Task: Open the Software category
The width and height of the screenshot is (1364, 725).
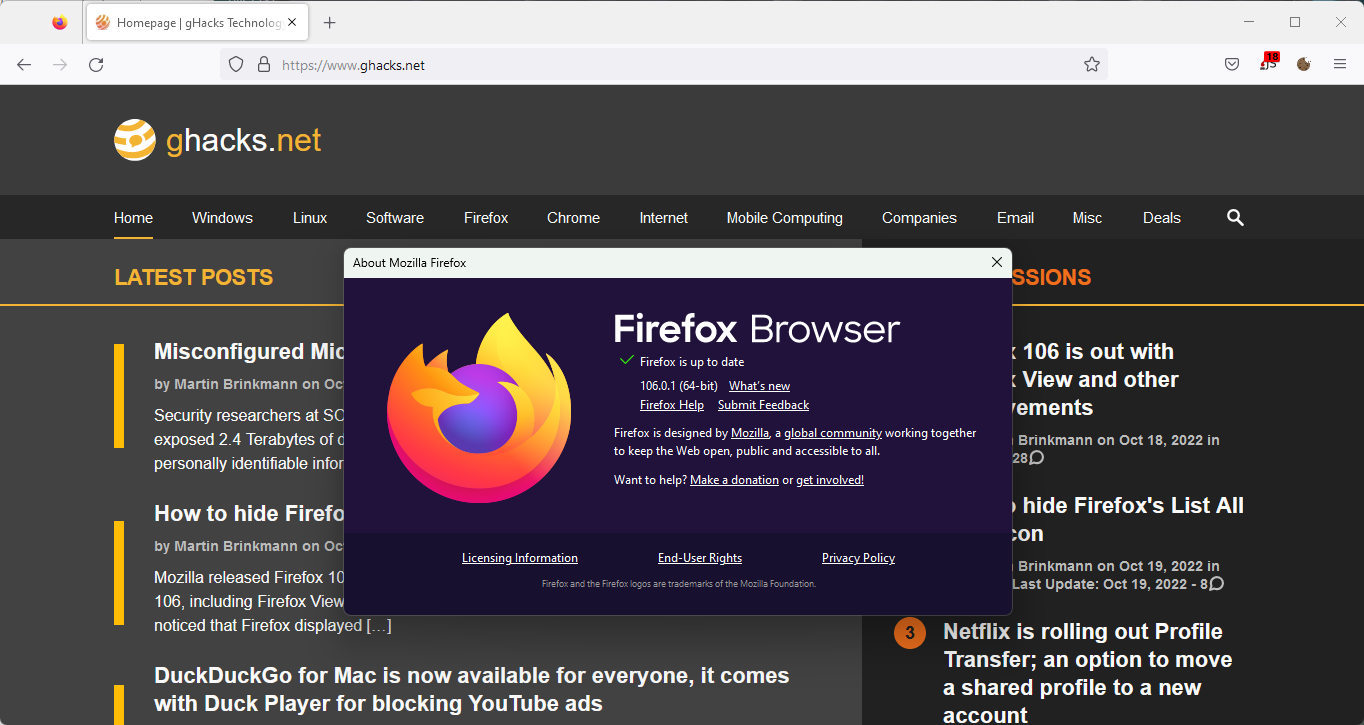Action: click(x=395, y=217)
